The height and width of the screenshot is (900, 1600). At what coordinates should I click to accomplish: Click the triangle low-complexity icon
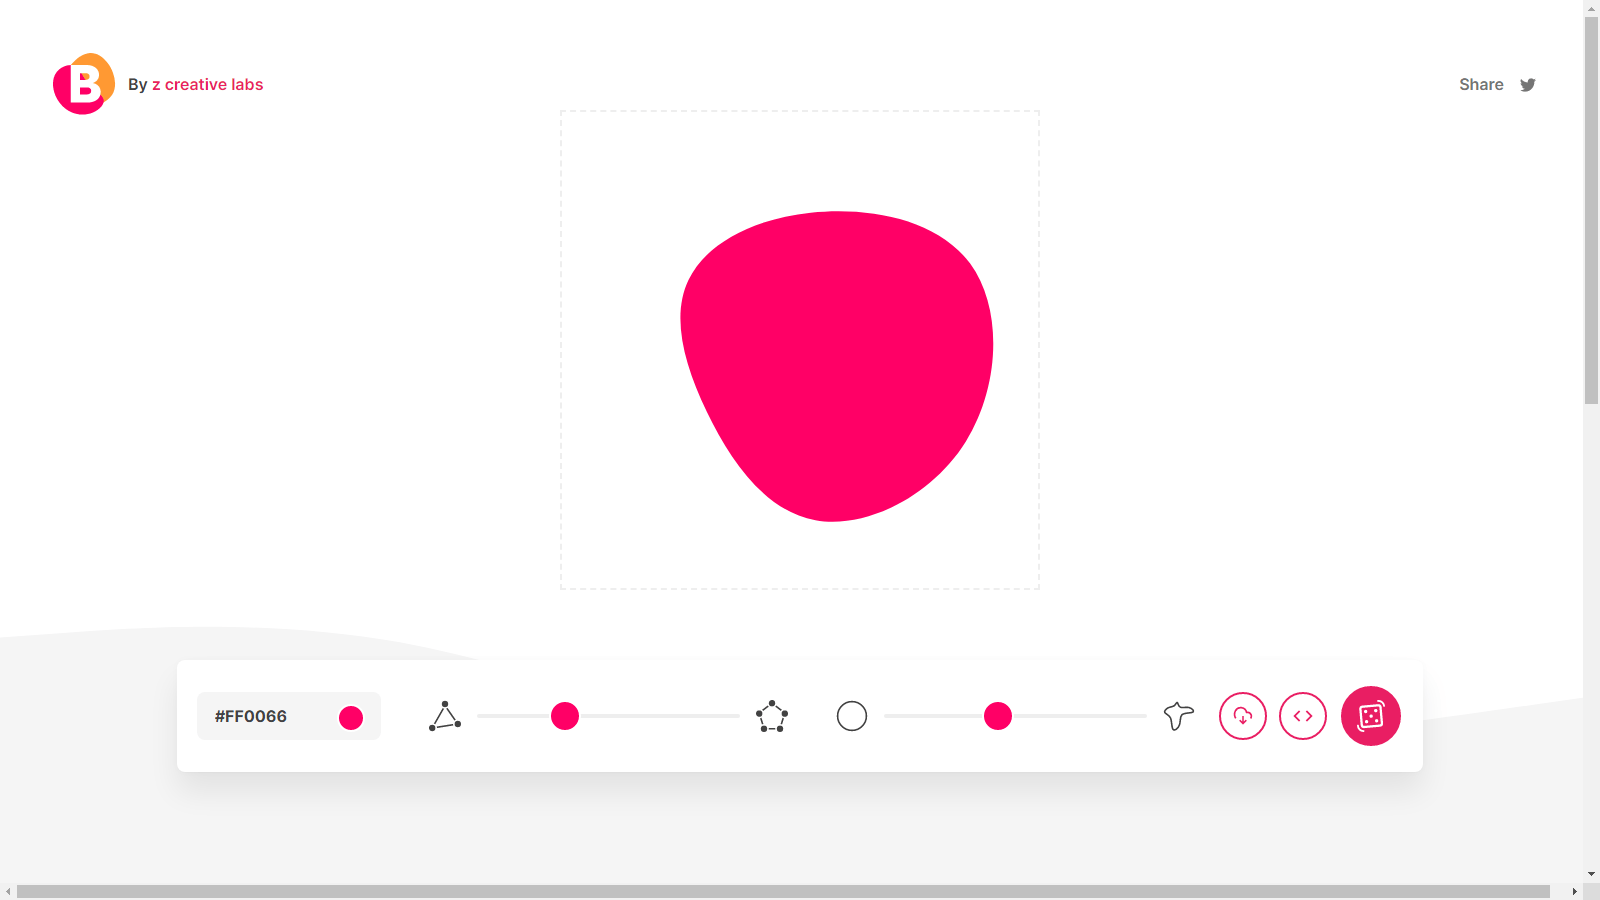[x=445, y=716]
